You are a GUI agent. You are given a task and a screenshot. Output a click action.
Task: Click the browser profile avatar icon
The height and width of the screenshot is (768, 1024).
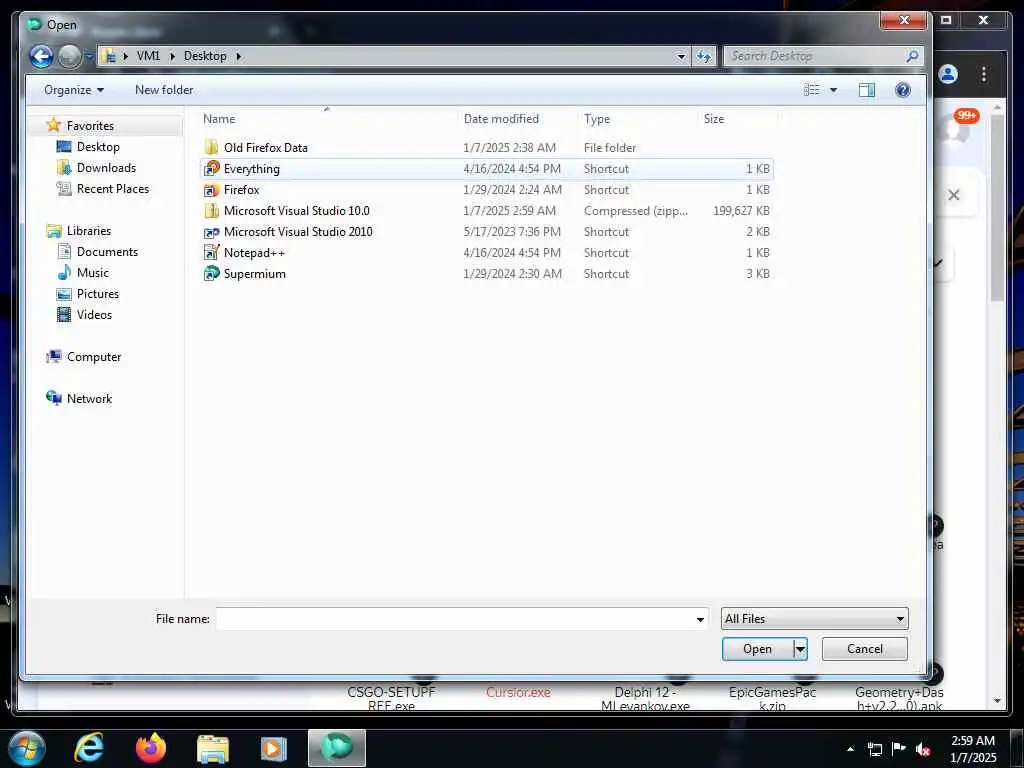pyautogui.click(x=948, y=74)
